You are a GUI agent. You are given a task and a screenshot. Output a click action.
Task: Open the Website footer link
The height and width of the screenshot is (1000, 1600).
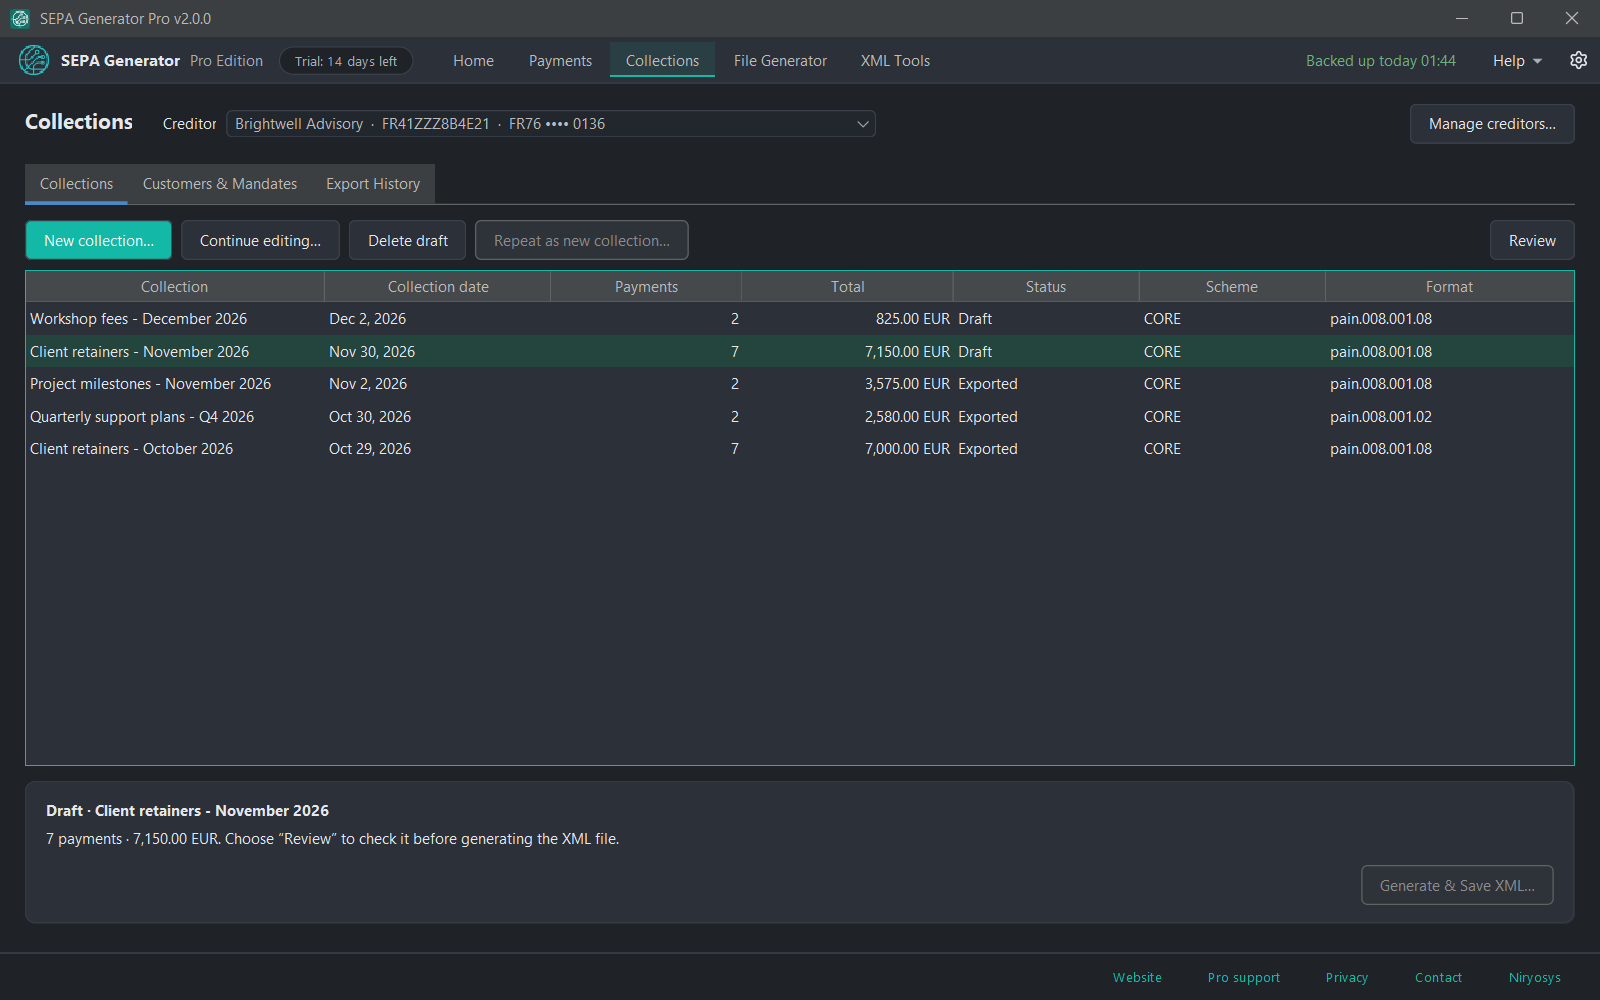[1137, 977]
